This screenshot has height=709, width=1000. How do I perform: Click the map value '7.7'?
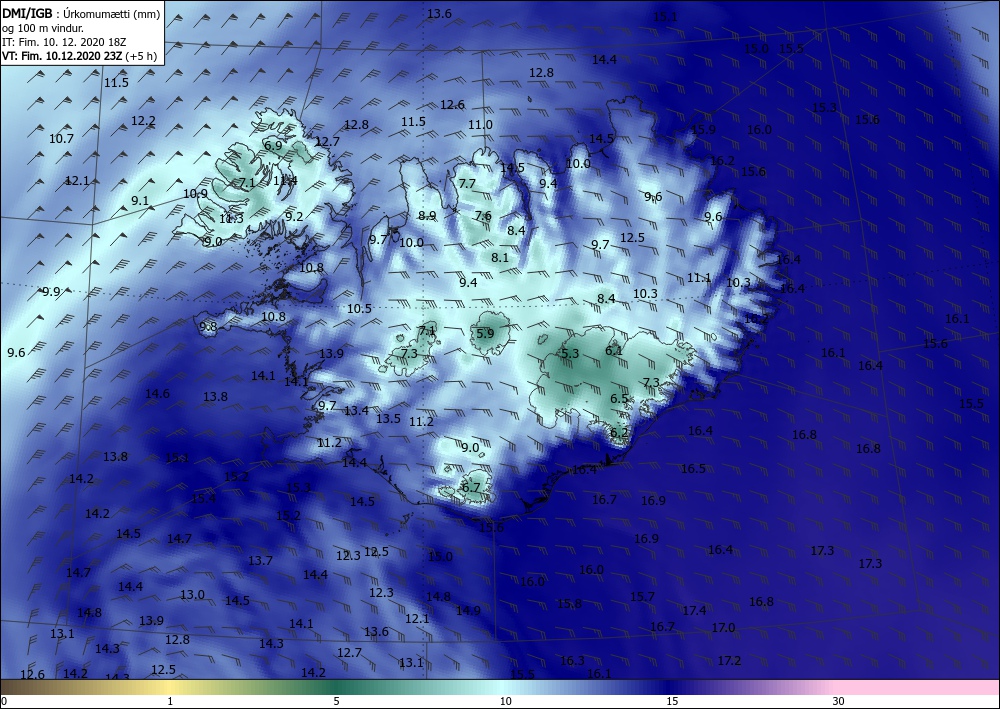pyautogui.click(x=467, y=184)
